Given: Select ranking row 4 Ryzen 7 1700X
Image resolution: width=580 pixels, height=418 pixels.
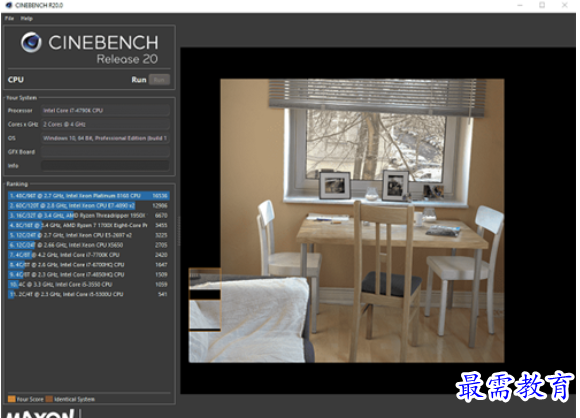Looking at the screenshot, I should (x=89, y=225).
